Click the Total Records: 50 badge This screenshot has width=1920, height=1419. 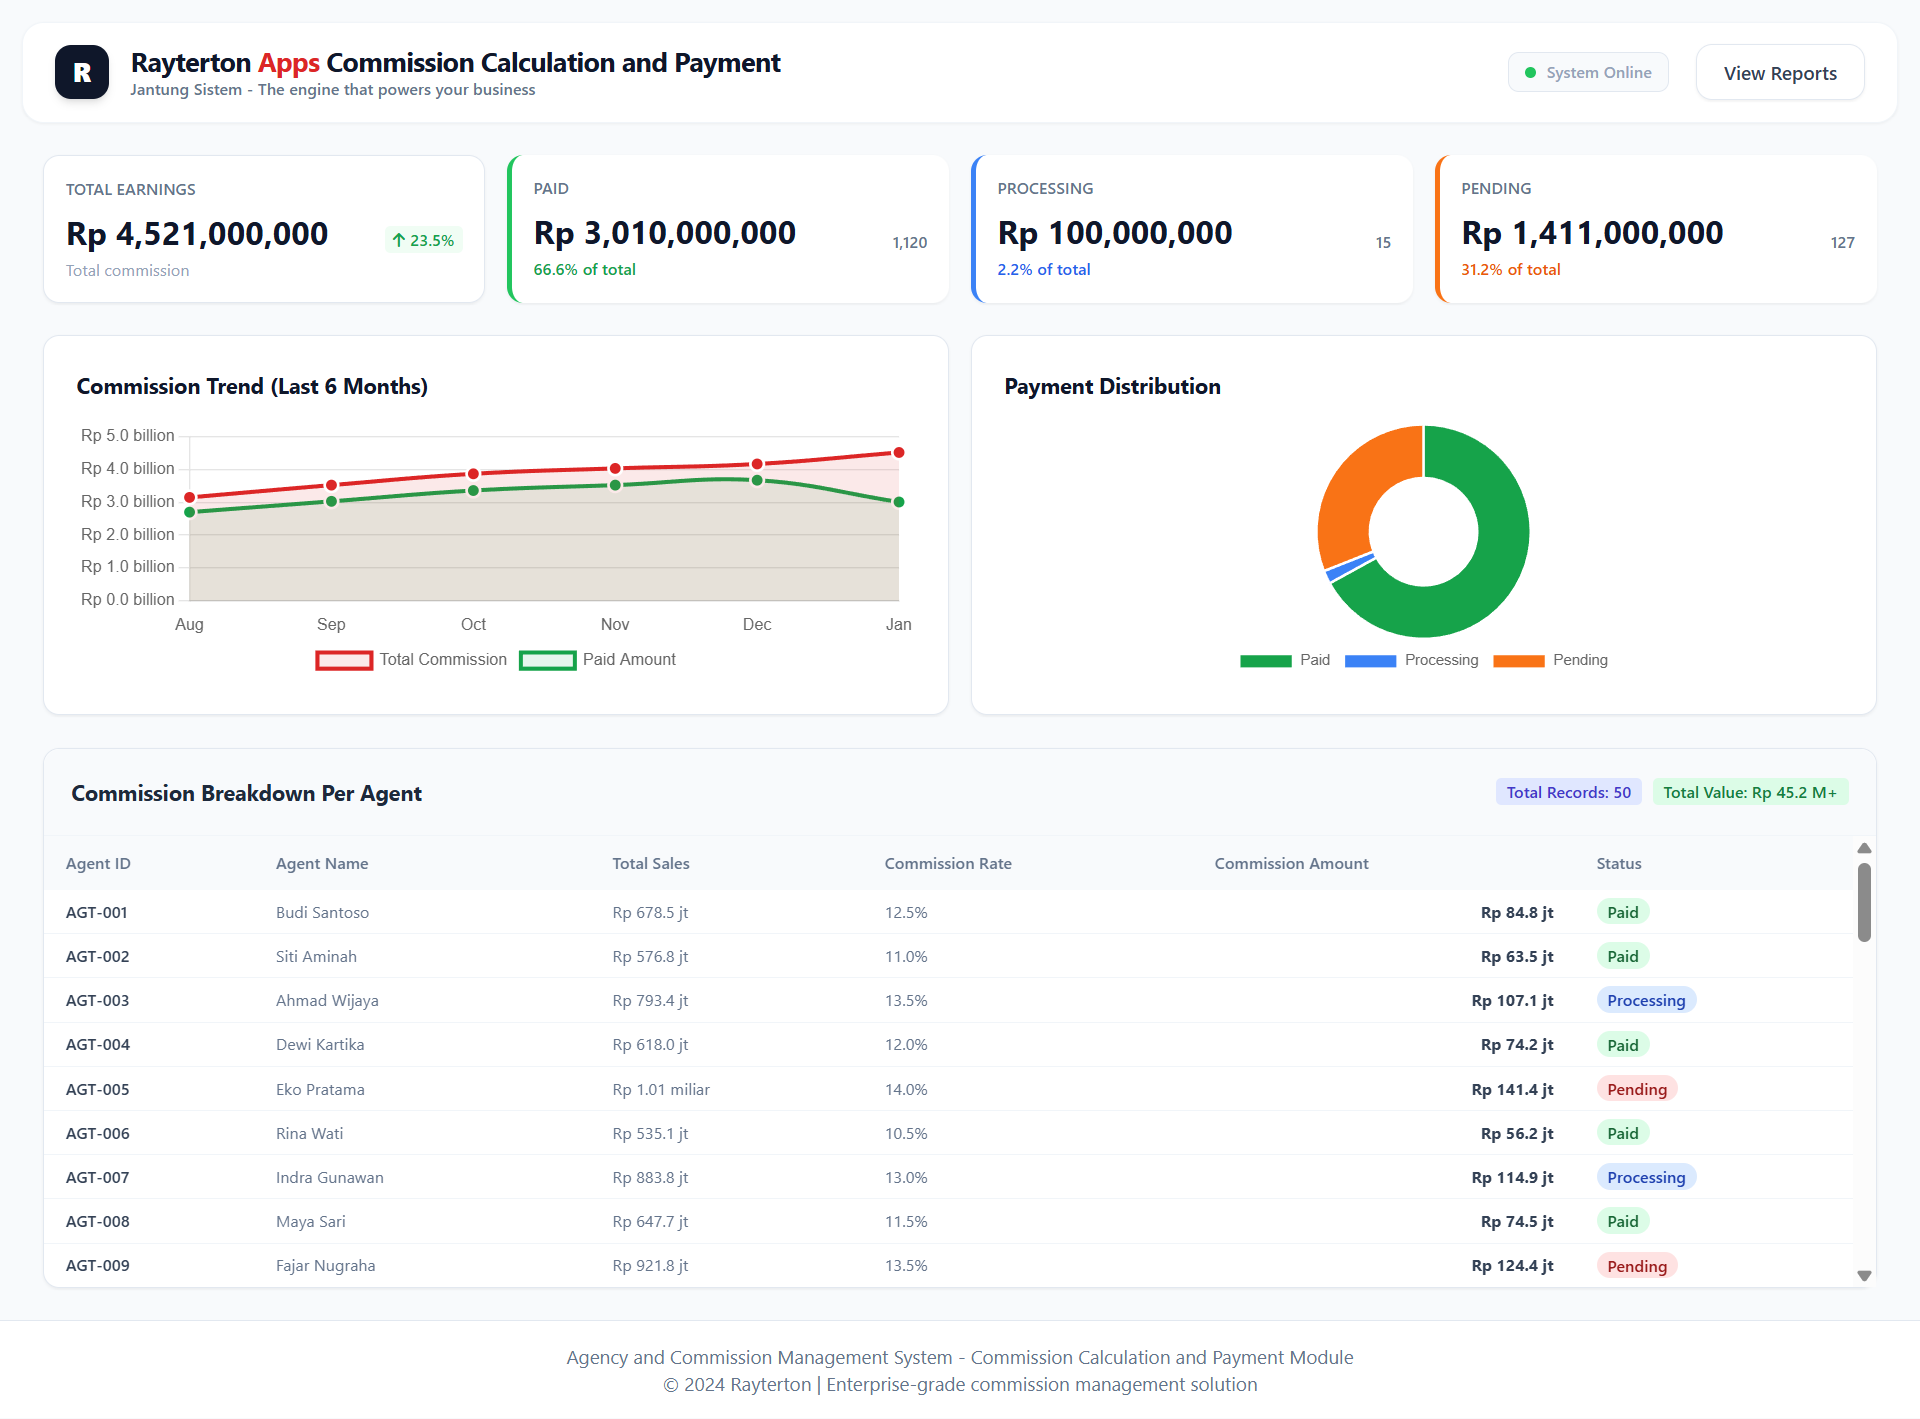click(1567, 791)
